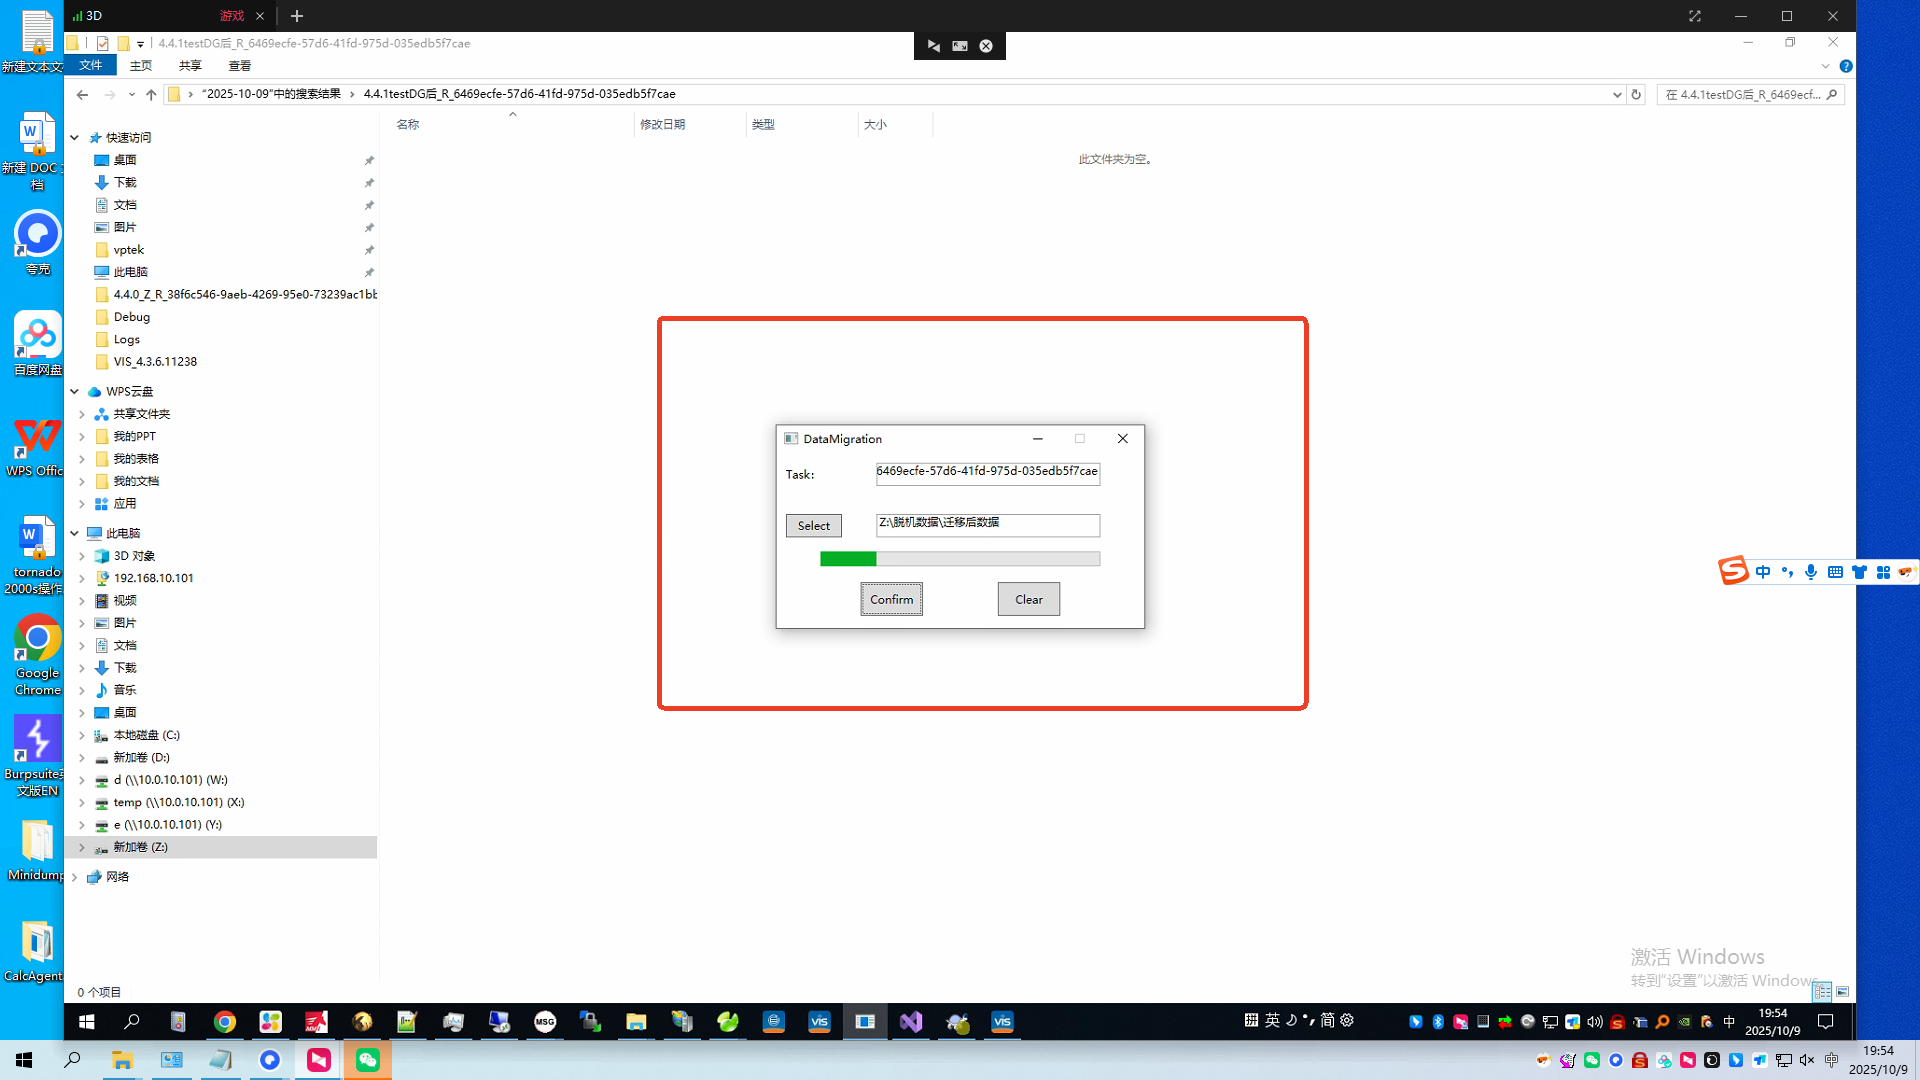Screen dimensions: 1920x1080
Task: Select the Debug folder in sidebar
Action: [x=131, y=317]
